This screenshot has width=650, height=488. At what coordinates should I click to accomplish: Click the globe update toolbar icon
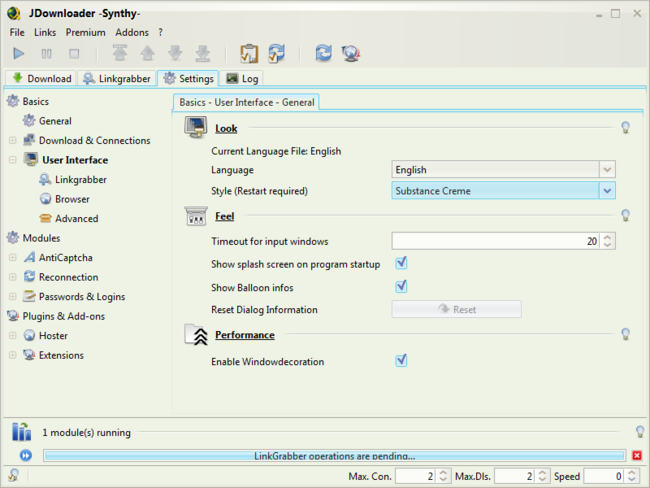point(351,53)
